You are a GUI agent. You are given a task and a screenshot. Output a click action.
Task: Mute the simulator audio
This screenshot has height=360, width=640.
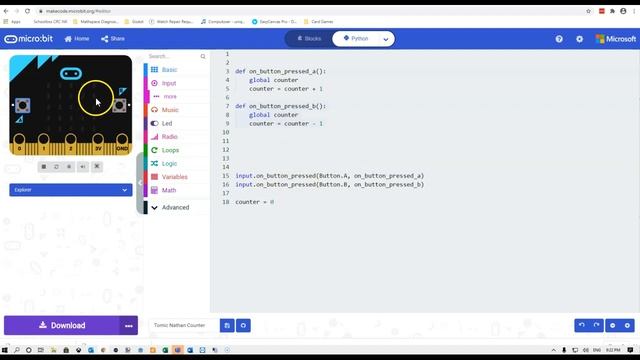83,167
